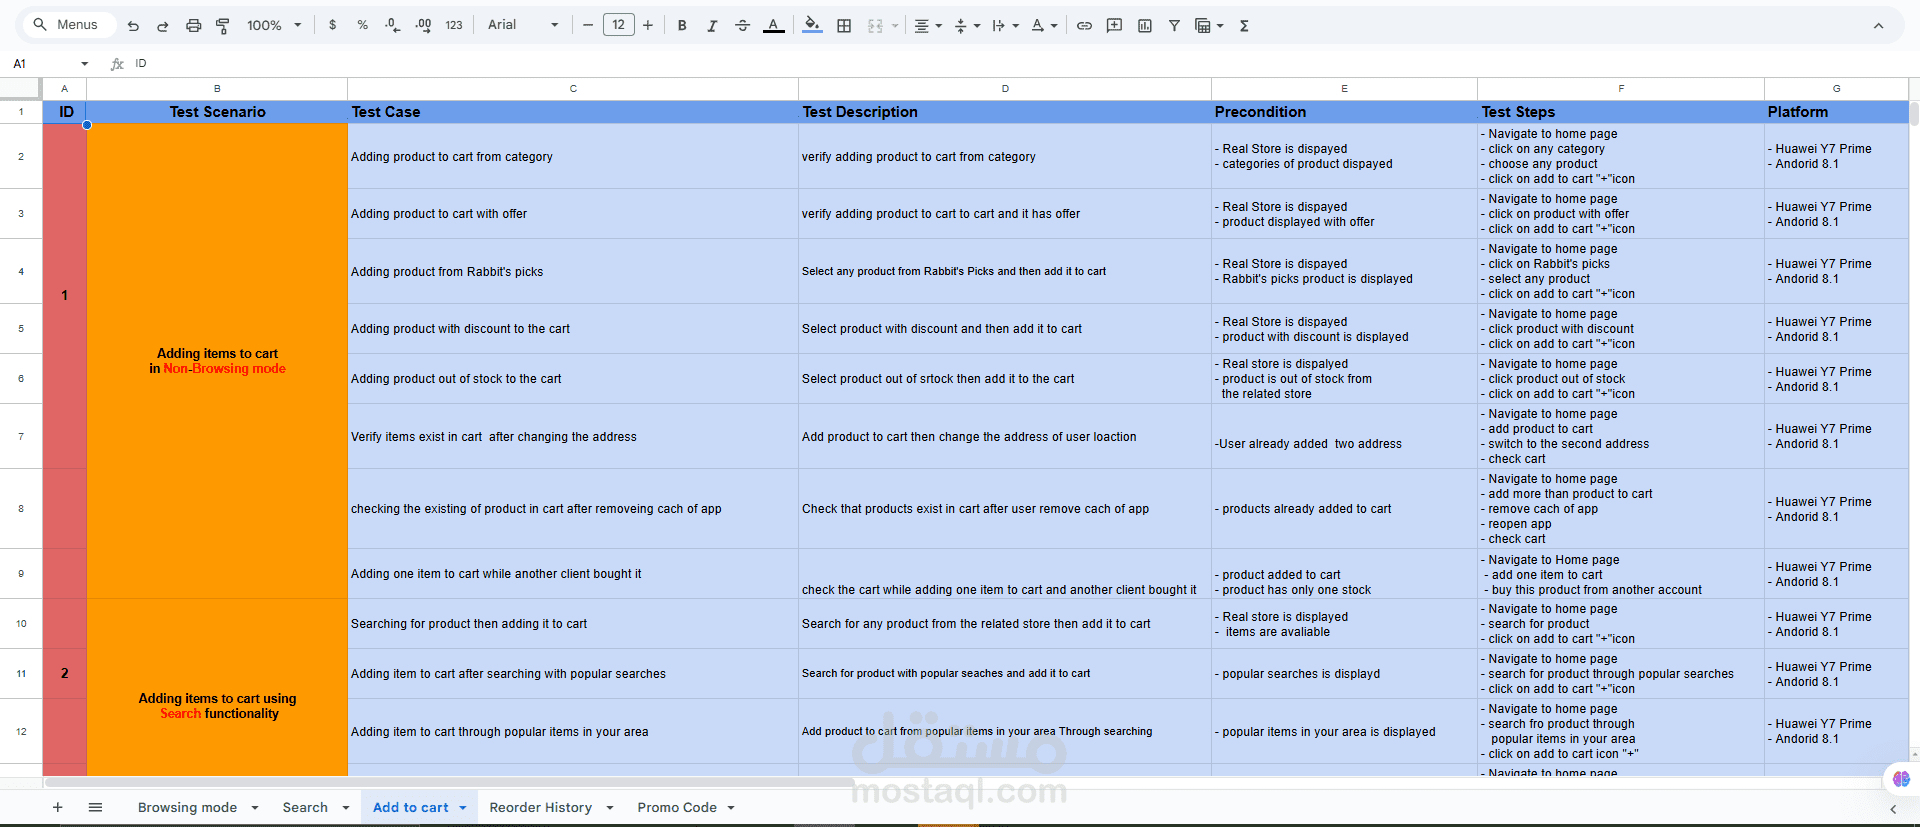The height and width of the screenshot is (827, 1920).
Task: Increase font size with plus button
Action: click(x=648, y=26)
